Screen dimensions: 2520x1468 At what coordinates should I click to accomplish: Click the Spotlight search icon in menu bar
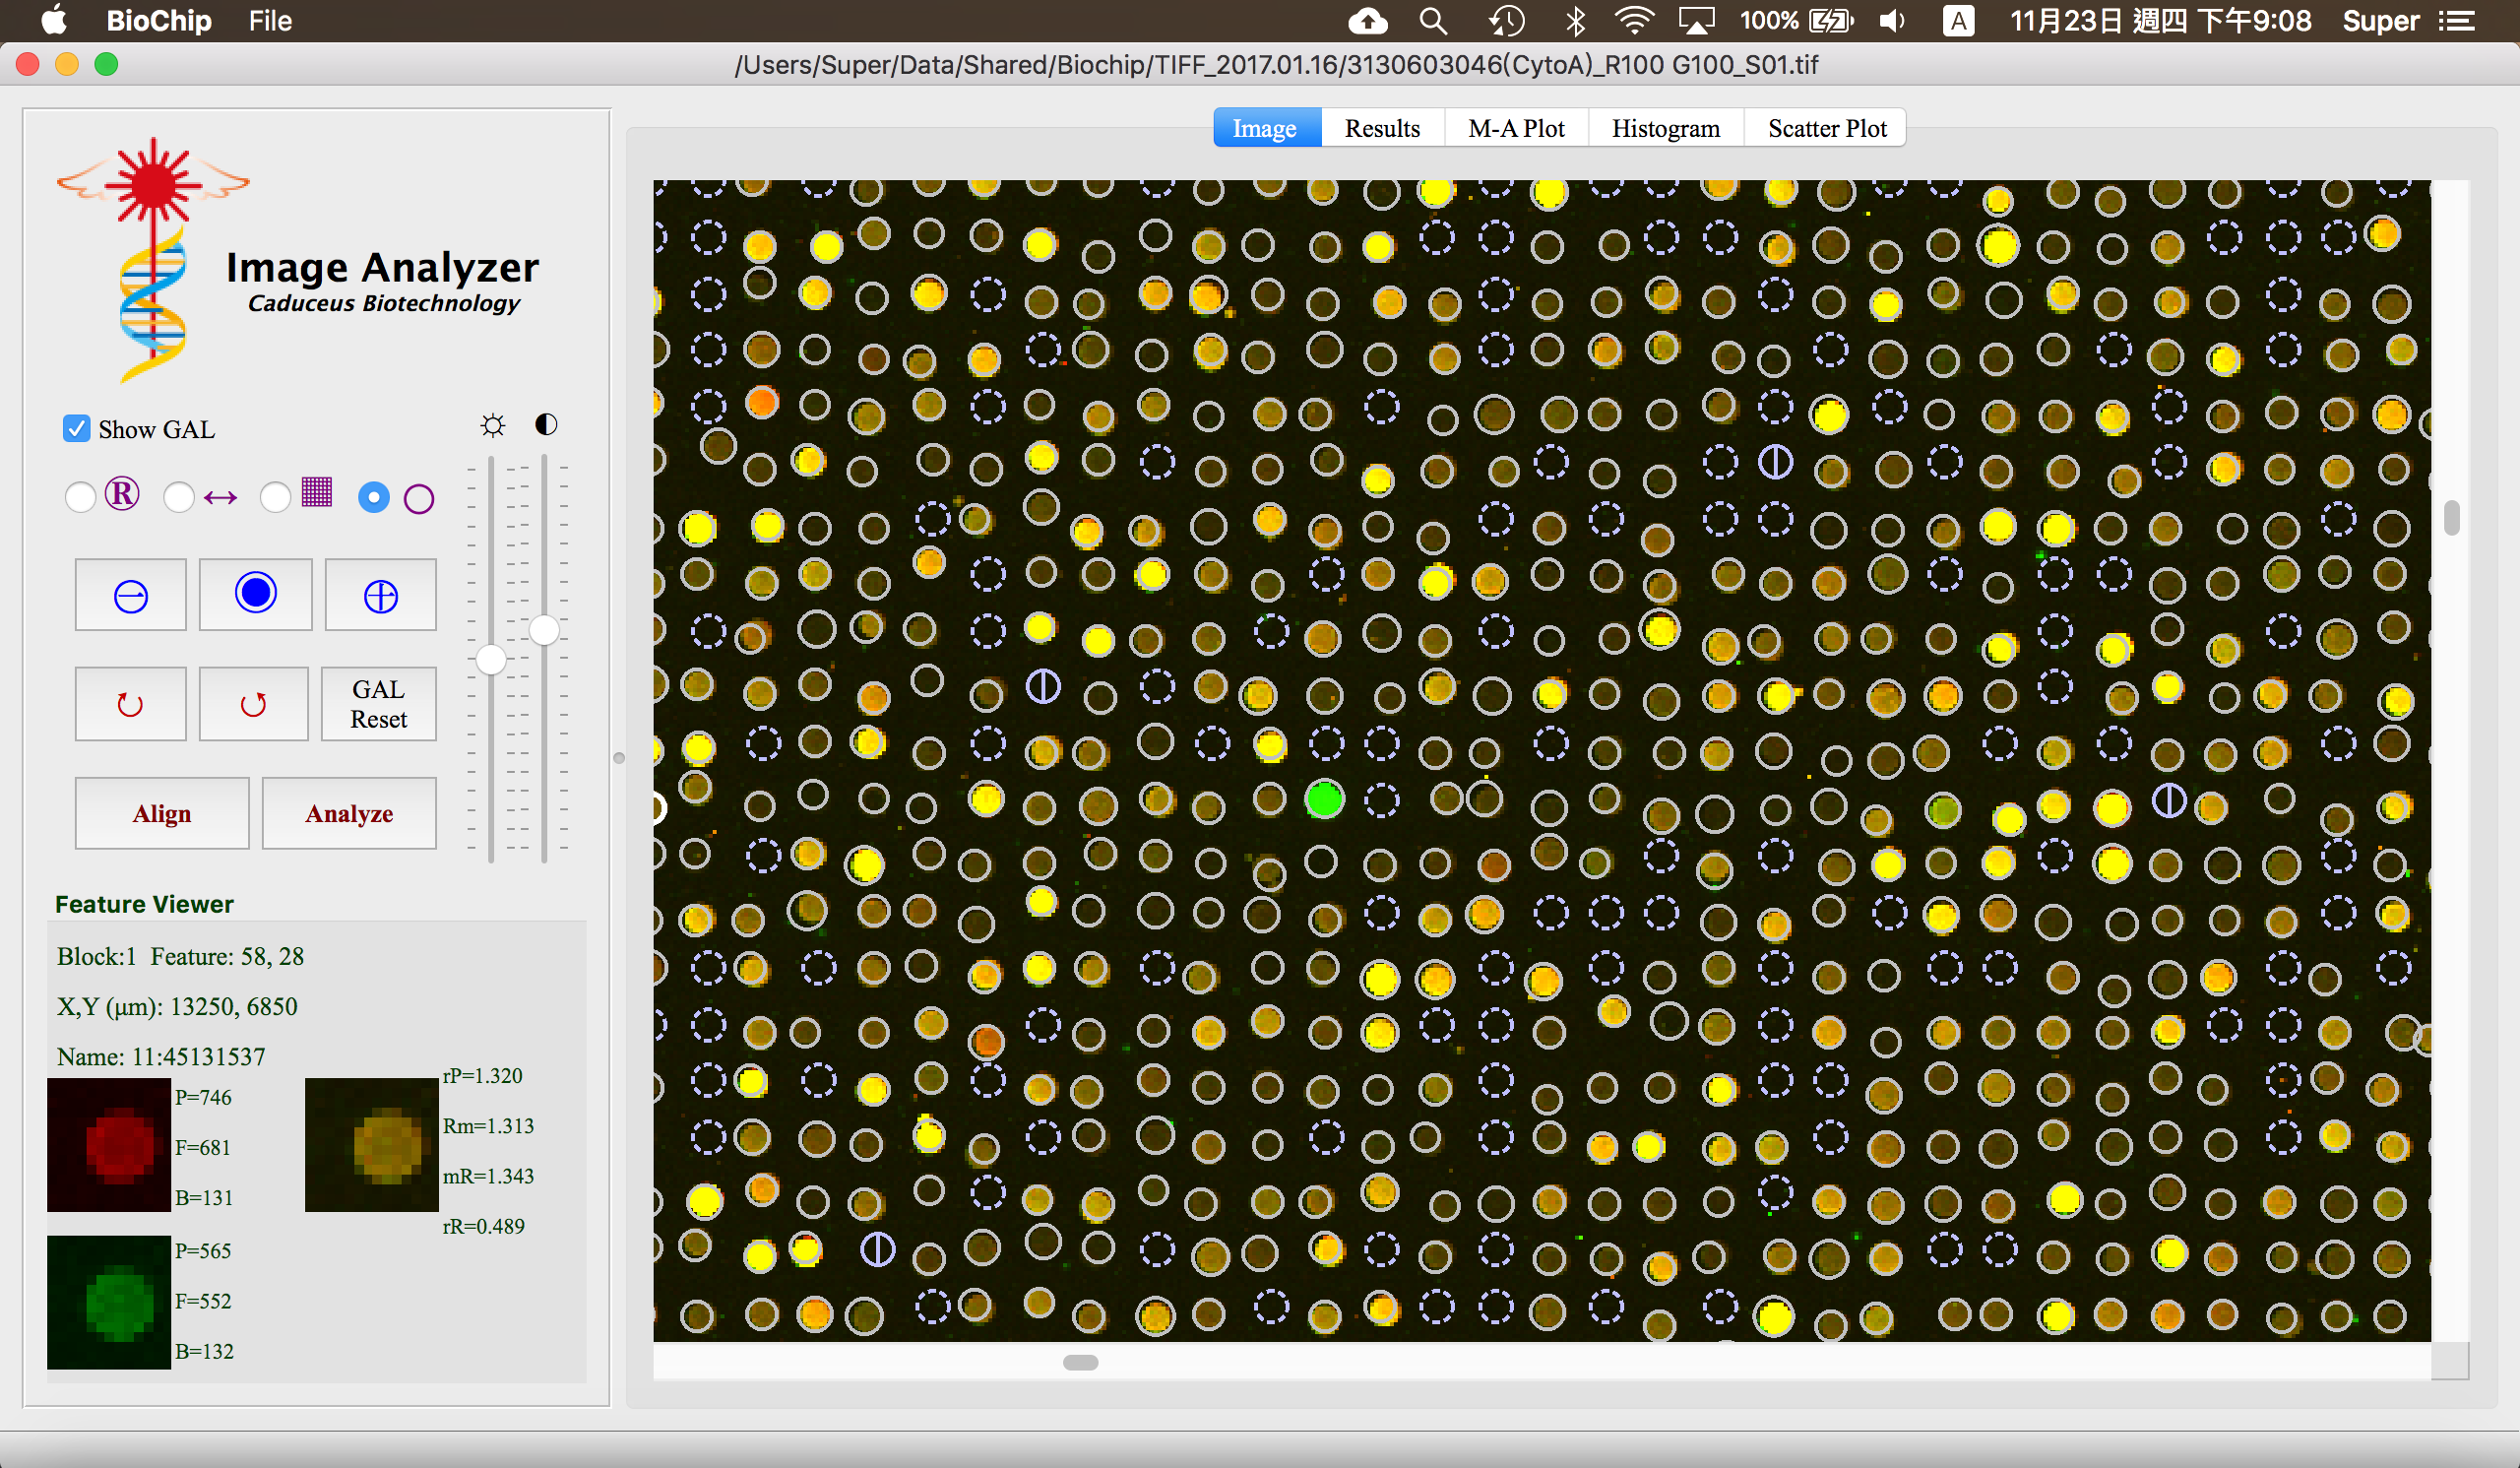point(1432,20)
